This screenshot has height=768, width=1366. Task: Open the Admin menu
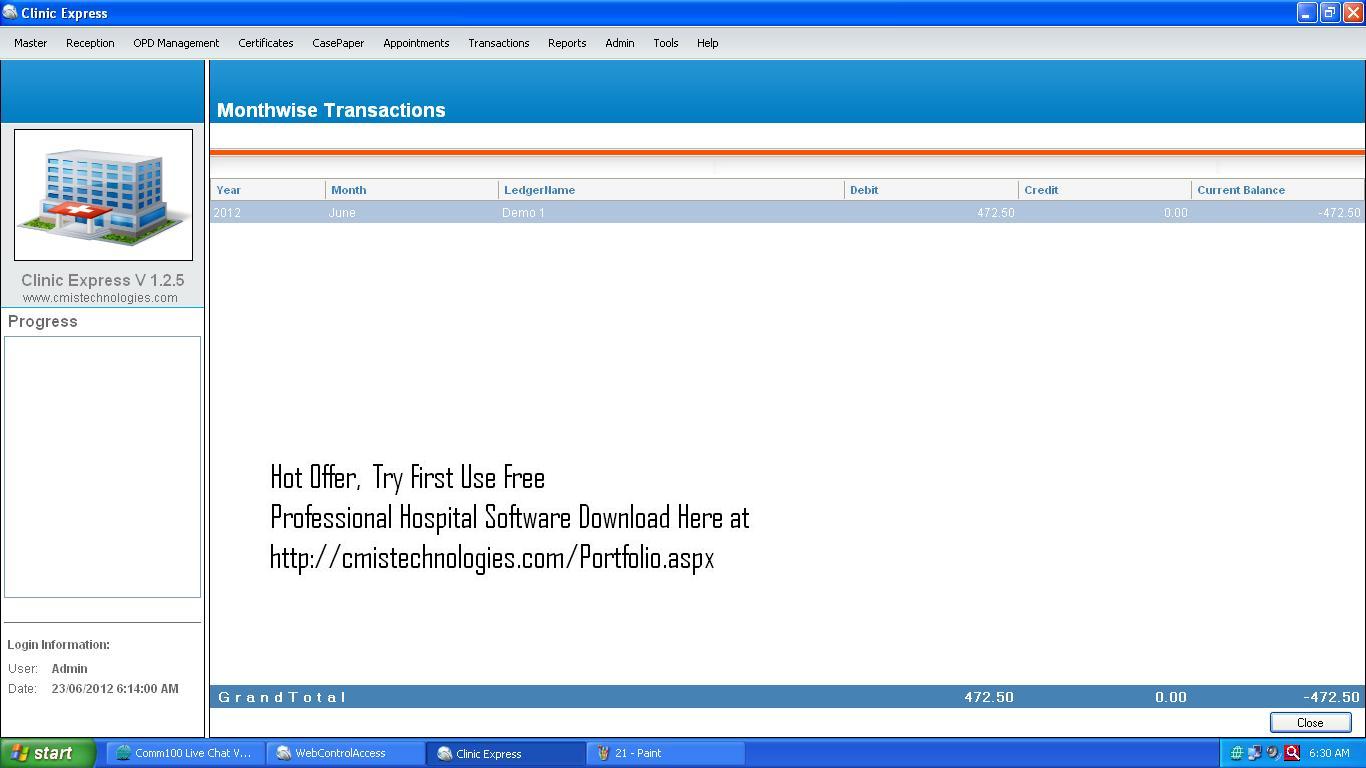point(619,43)
